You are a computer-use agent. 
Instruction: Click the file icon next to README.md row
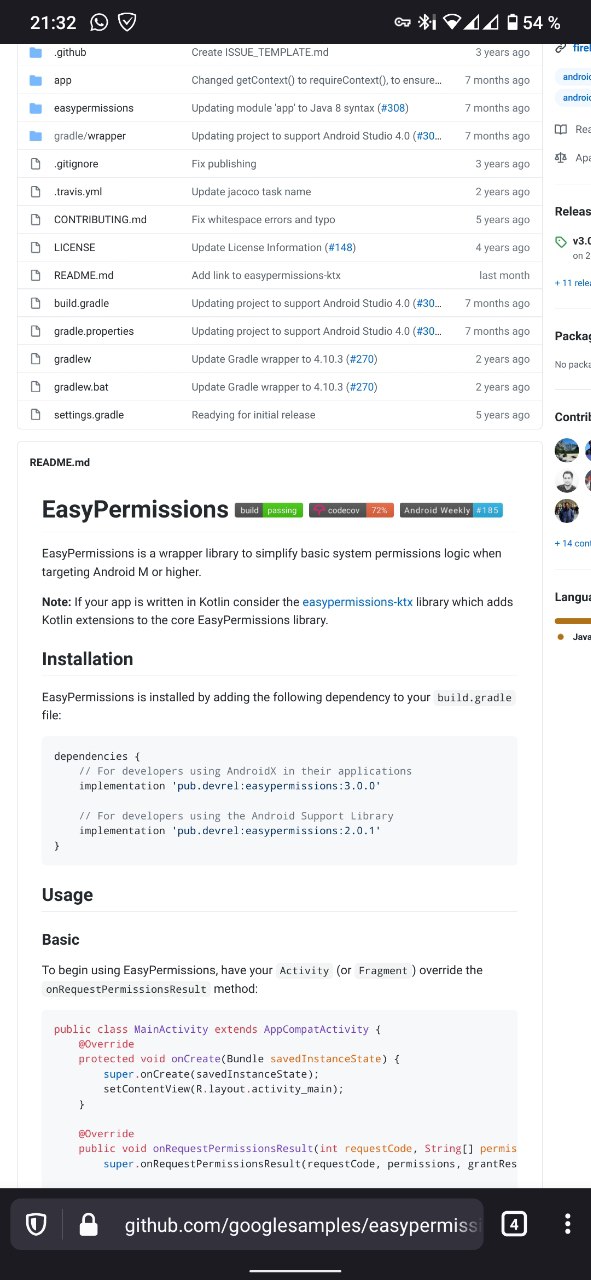tap(36, 275)
